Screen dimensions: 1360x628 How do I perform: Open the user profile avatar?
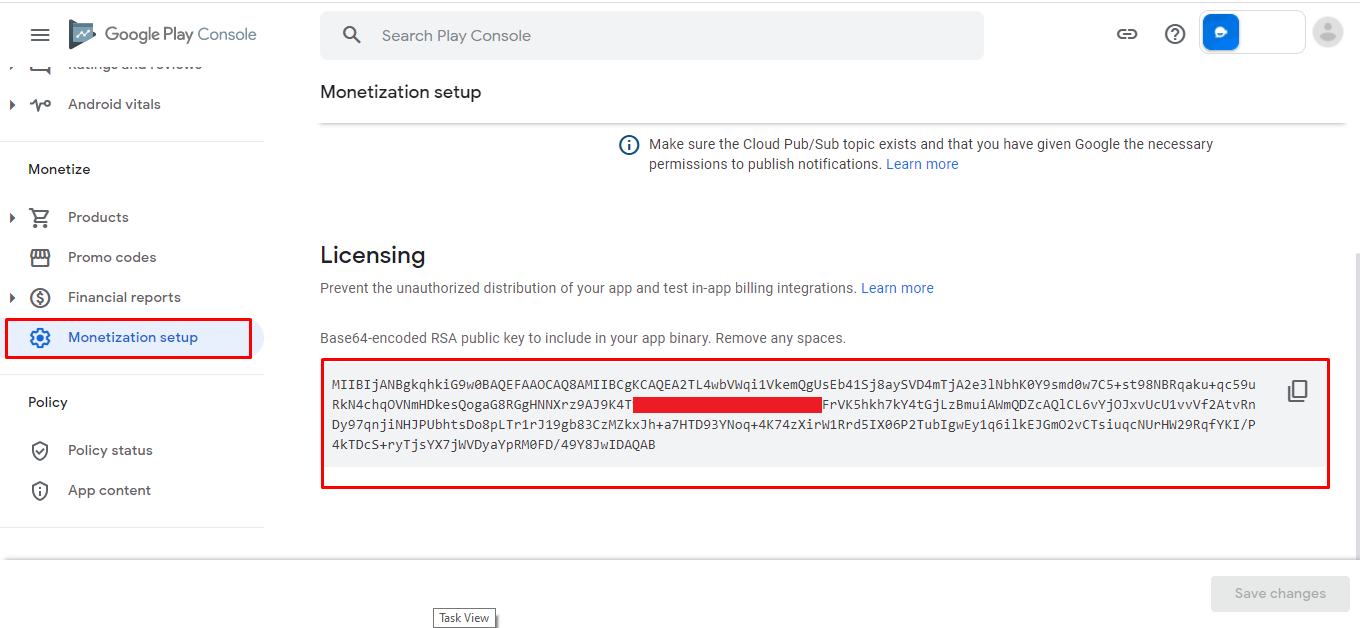(x=1327, y=33)
